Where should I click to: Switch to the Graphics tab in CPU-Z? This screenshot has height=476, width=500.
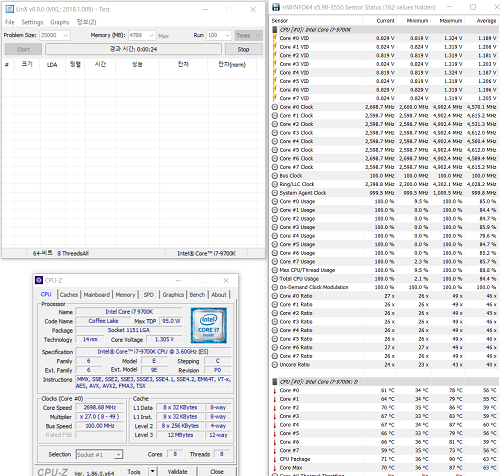173,295
